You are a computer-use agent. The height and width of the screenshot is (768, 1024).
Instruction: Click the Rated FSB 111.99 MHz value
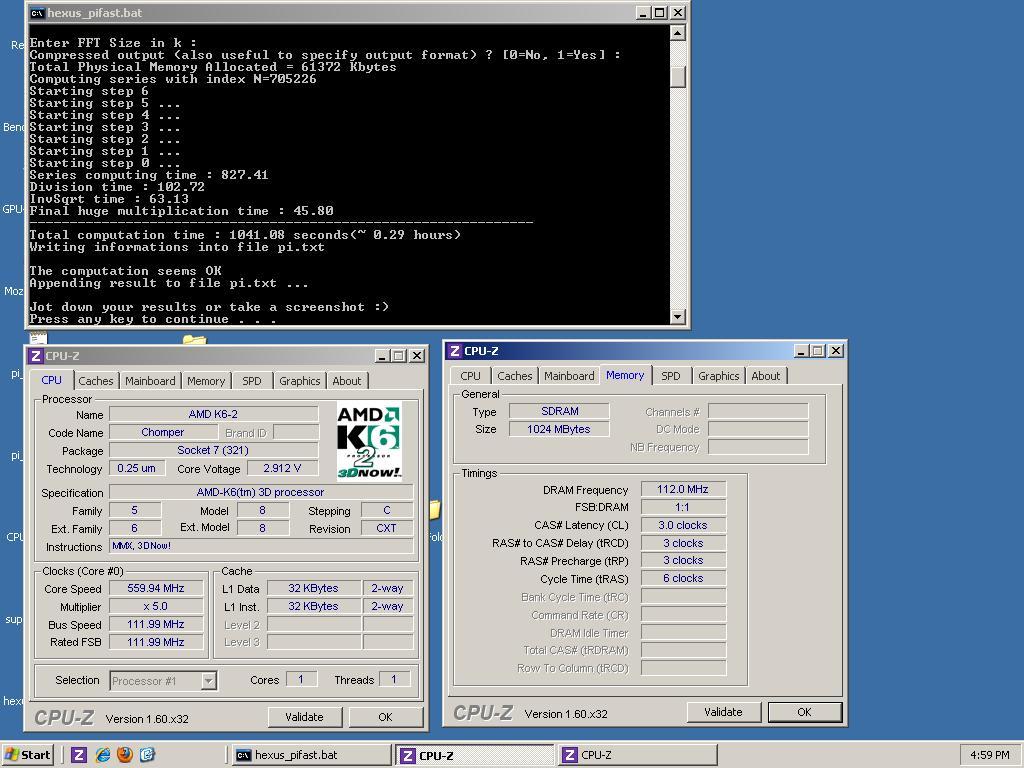click(x=155, y=642)
